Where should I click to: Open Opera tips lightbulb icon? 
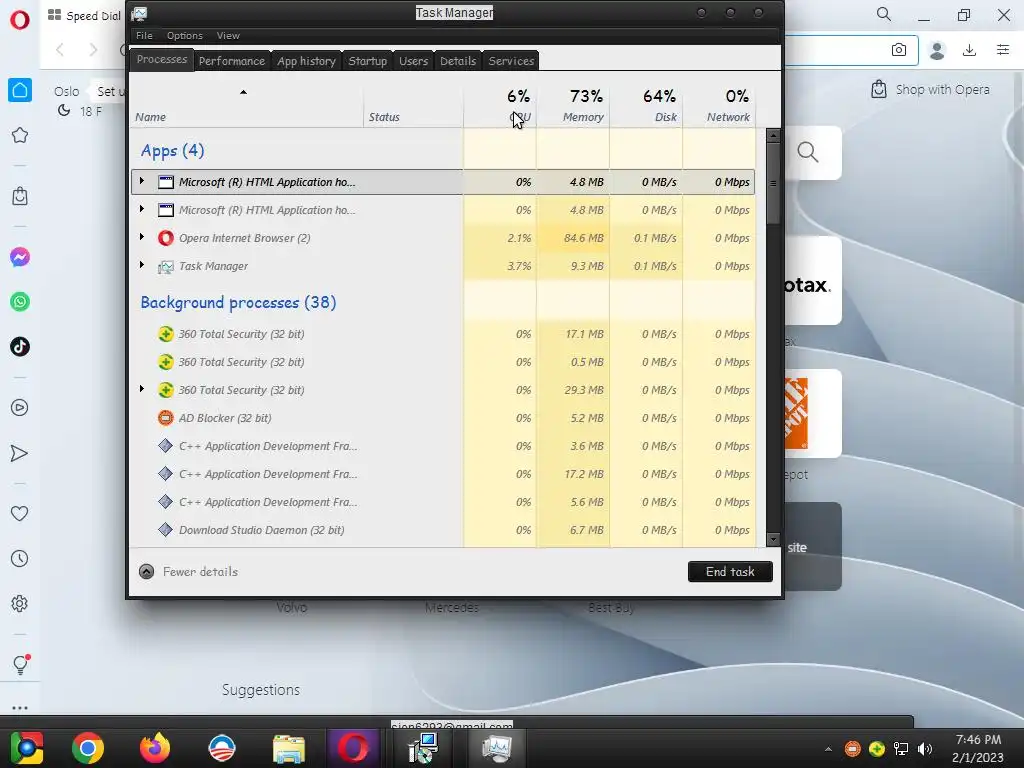click(x=20, y=665)
